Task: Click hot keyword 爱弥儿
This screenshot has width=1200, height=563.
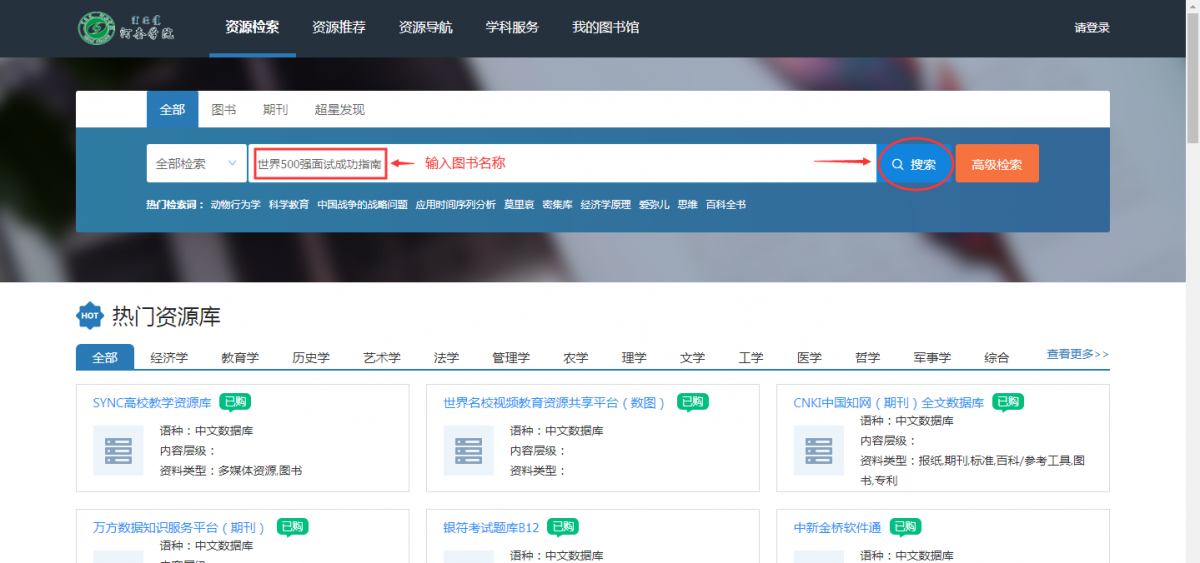Action: 654,205
